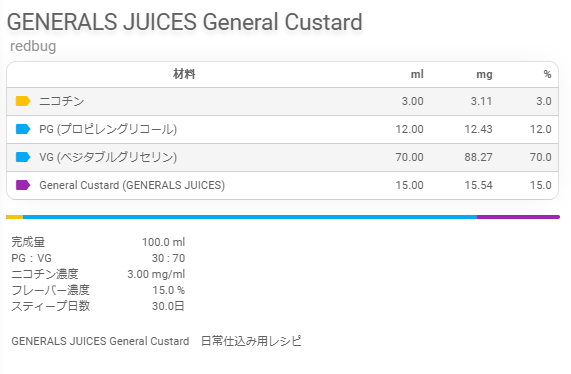Select the VG (ベジタブルグリセリン) row
571x374 pixels.
[x=283, y=157]
